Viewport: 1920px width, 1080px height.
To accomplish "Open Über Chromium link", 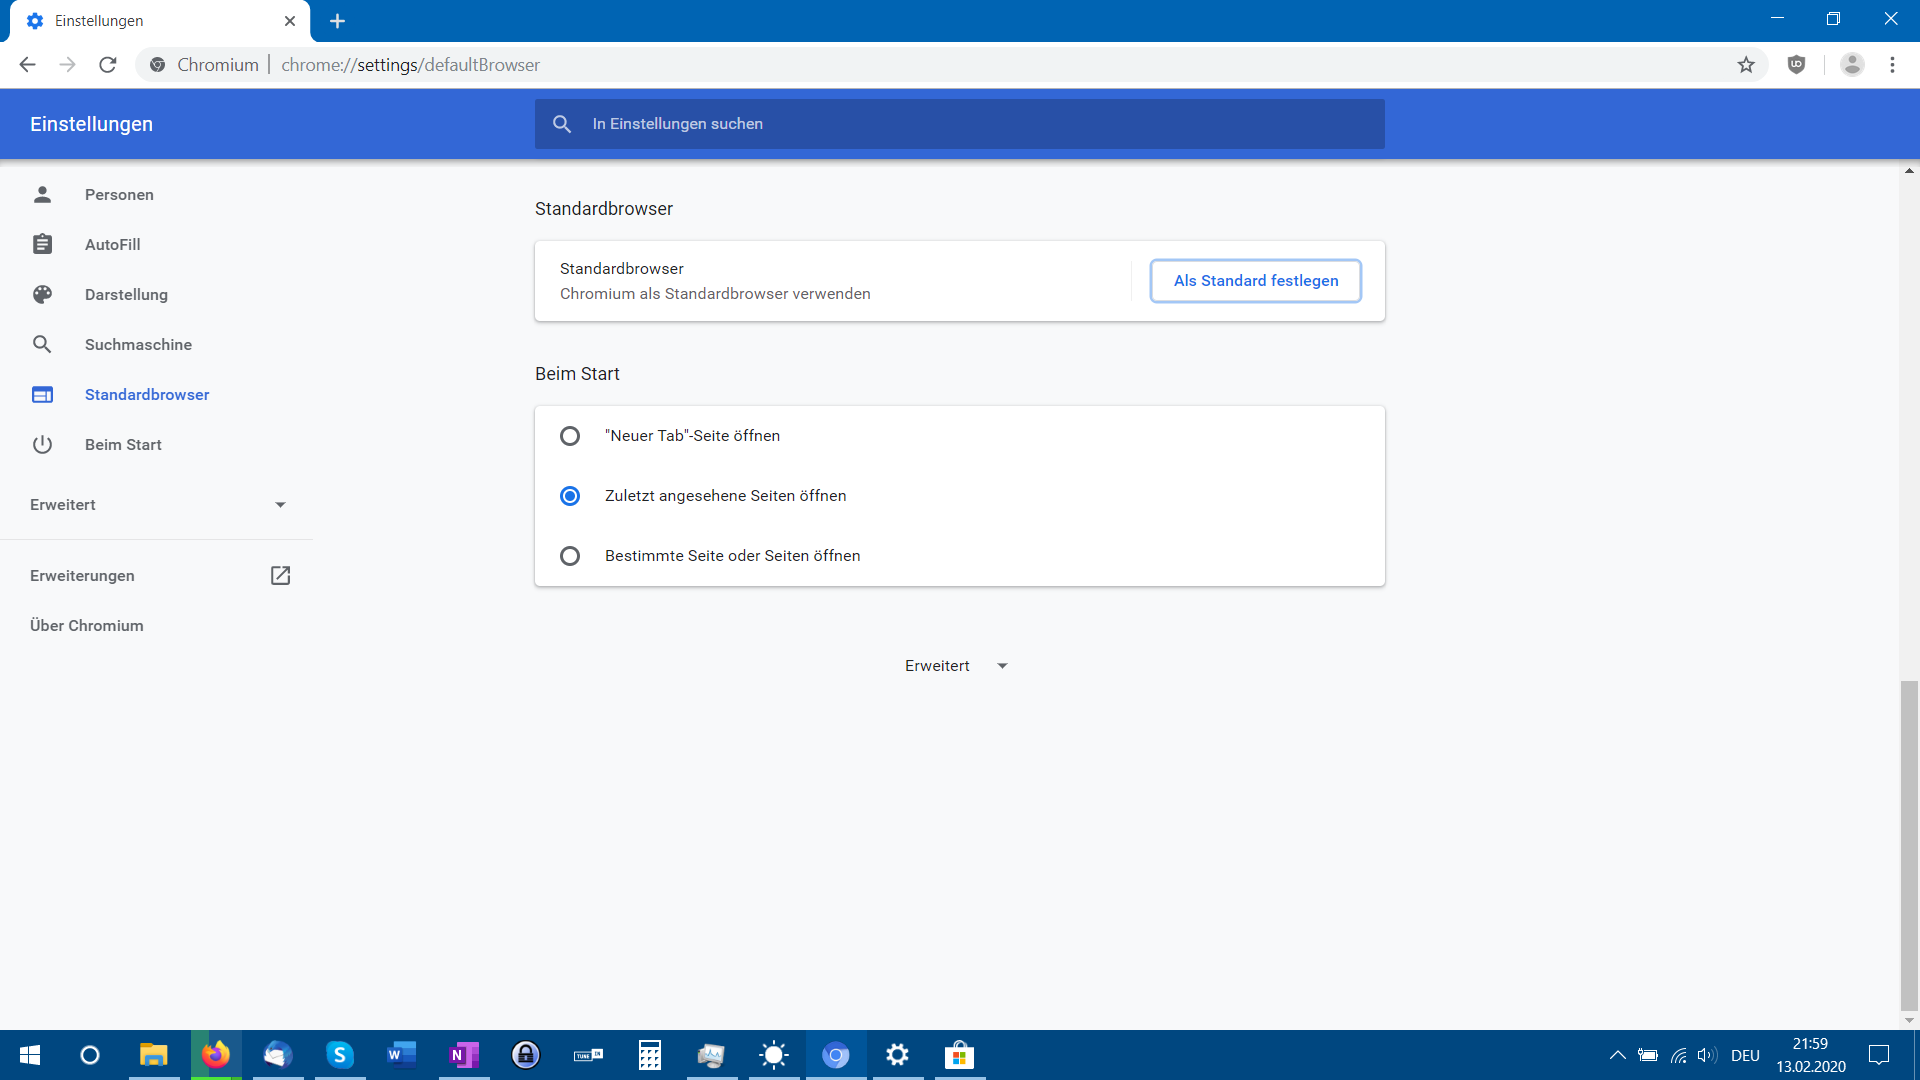I will [x=87, y=626].
